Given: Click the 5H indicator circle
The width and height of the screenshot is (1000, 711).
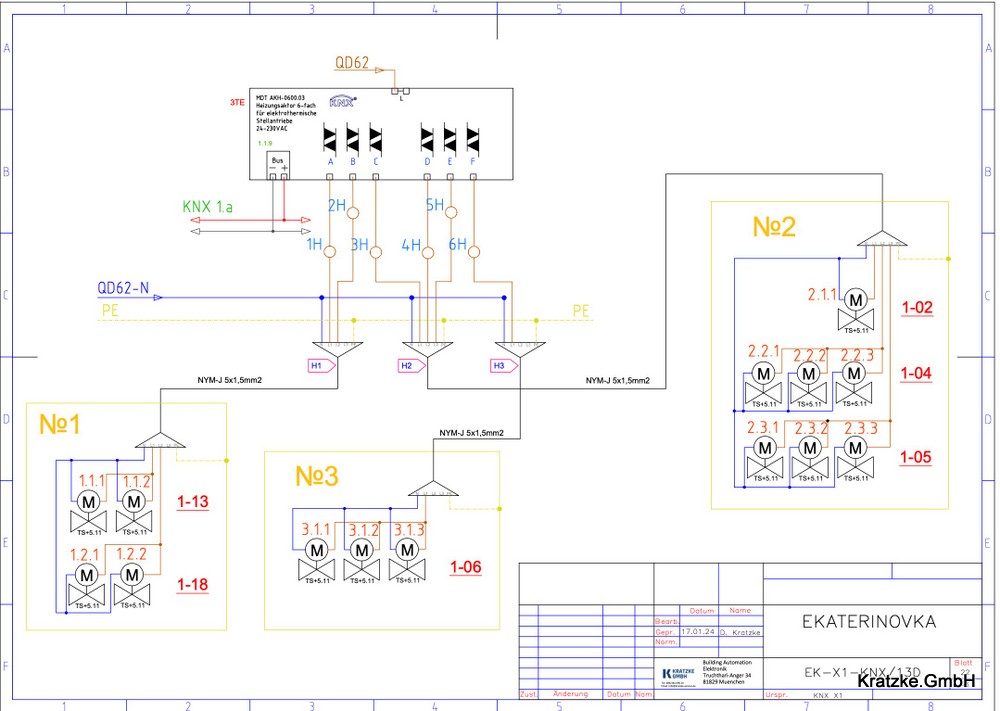Looking at the screenshot, I should (451, 211).
